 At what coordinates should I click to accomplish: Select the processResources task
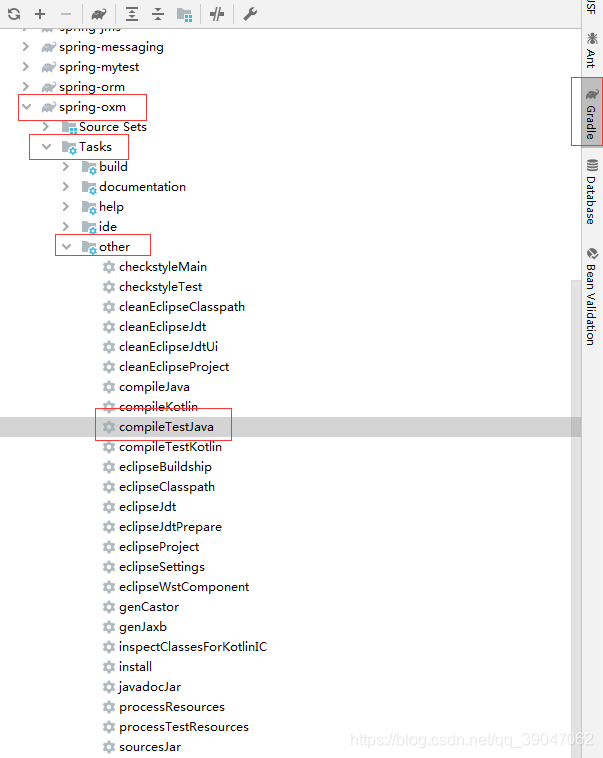pyautogui.click(x=172, y=707)
